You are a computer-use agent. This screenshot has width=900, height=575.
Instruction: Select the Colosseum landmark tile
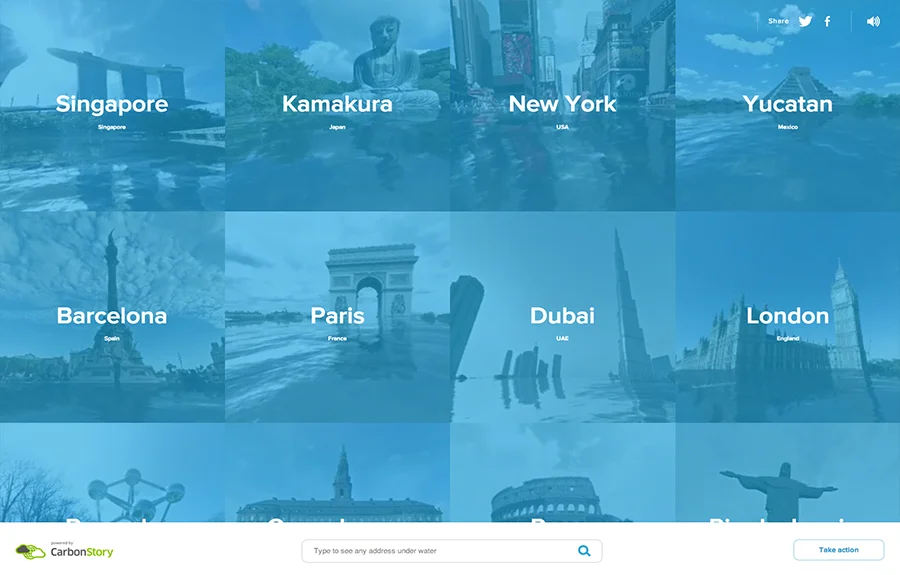[562, 472]
